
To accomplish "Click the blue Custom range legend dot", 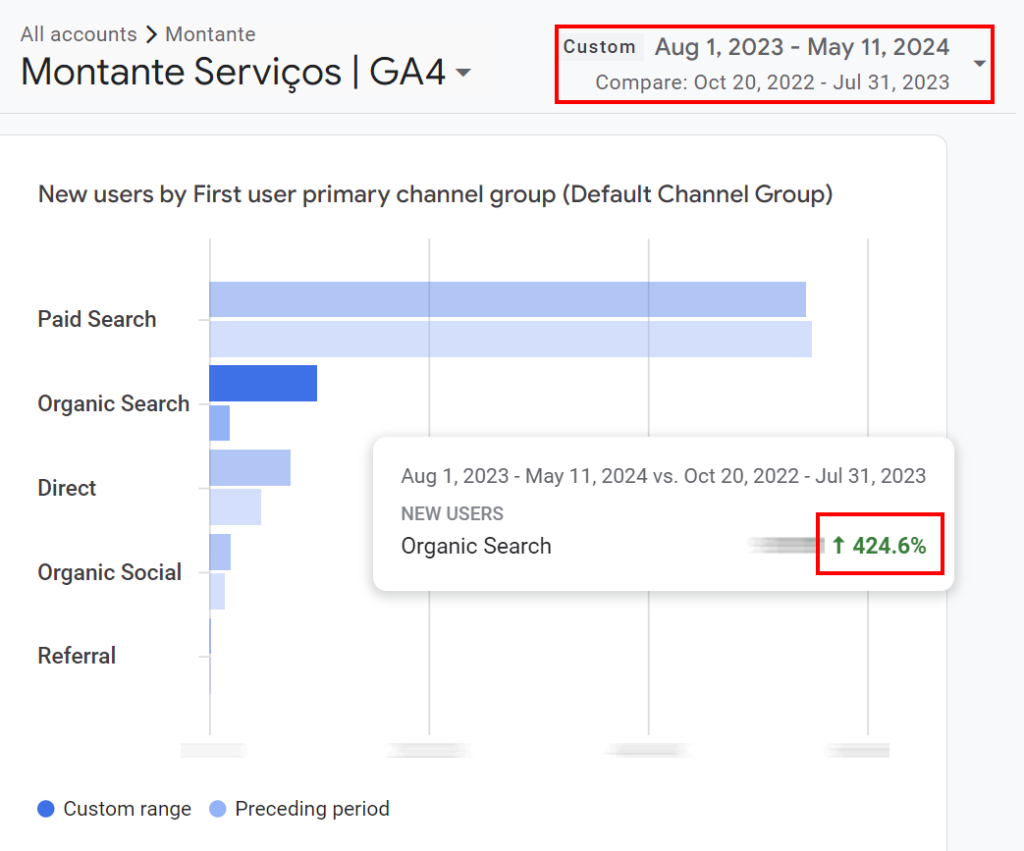I will pyautogui.click(x=46, y=809).
